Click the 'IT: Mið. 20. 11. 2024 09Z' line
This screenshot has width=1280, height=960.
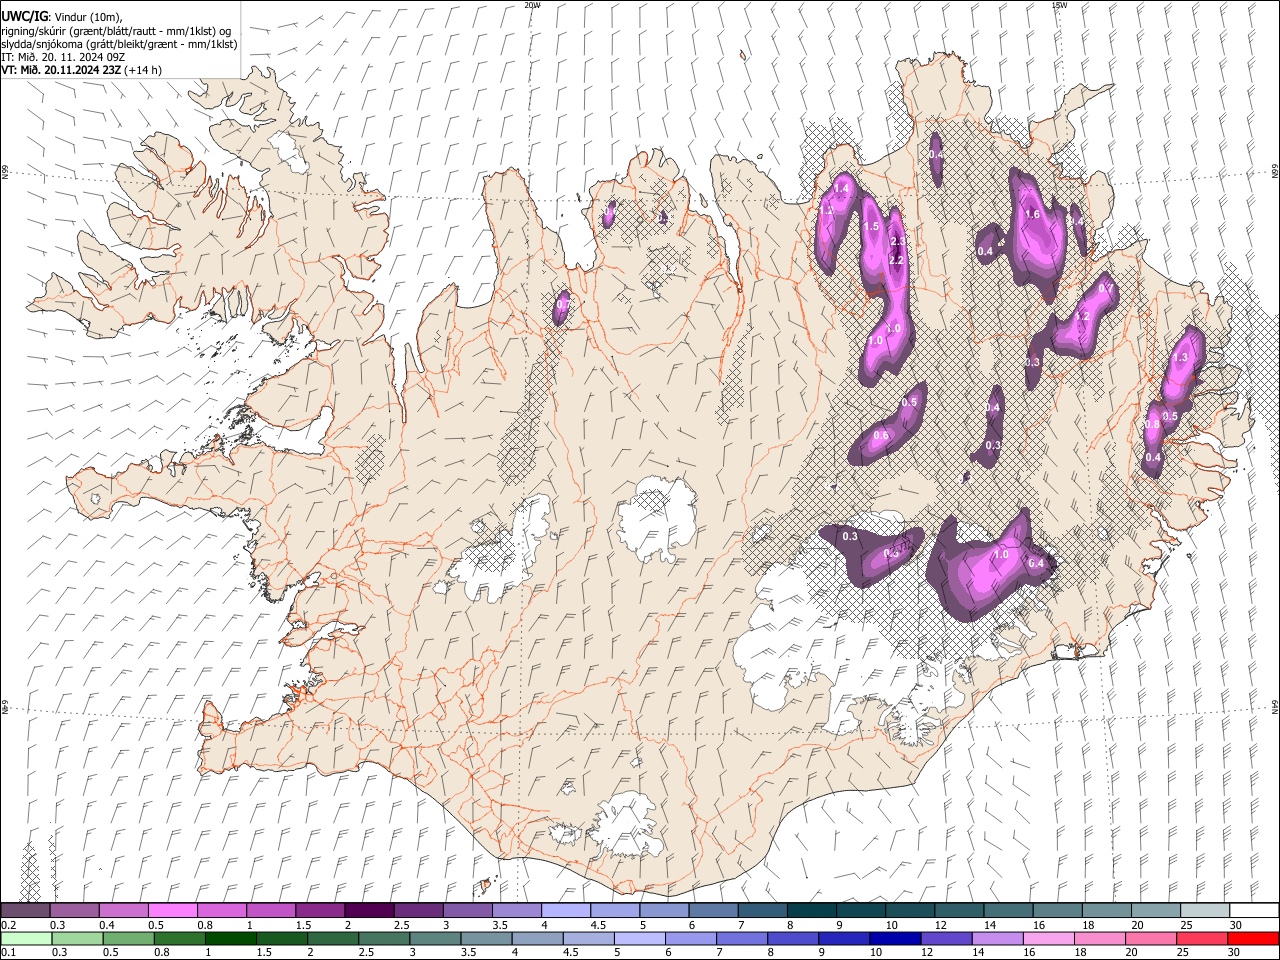click(x=63, y=57)
